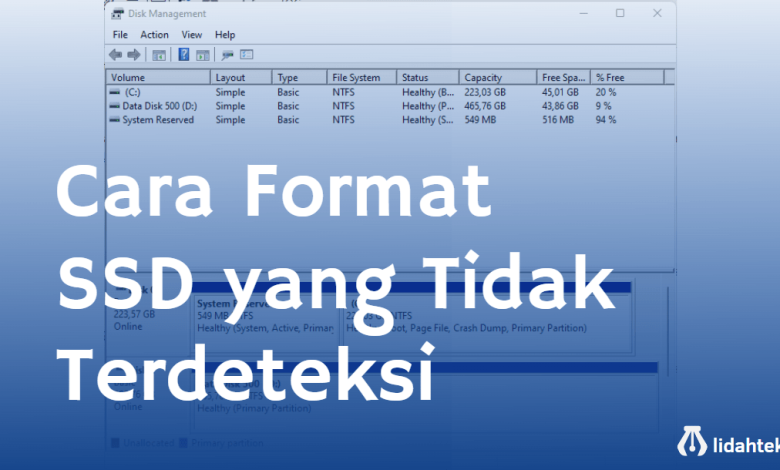Click the 43,86 GB free space cell
The image size is (780, 470).
560,106
